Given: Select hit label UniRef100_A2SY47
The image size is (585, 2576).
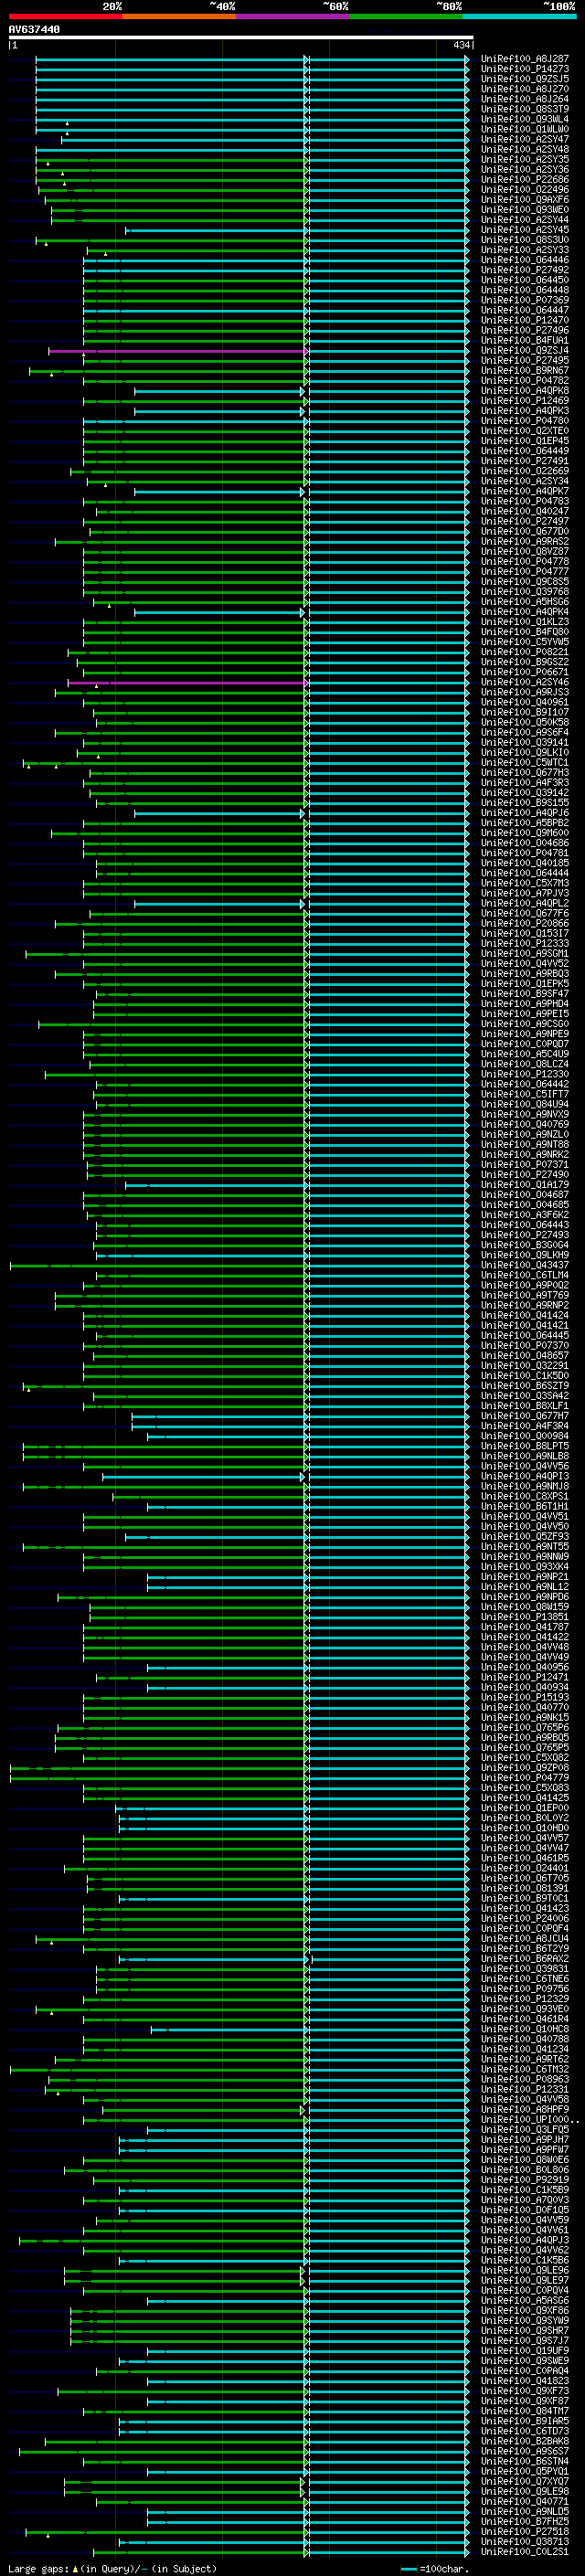Looking at the screenshot, I should point(525,139).
